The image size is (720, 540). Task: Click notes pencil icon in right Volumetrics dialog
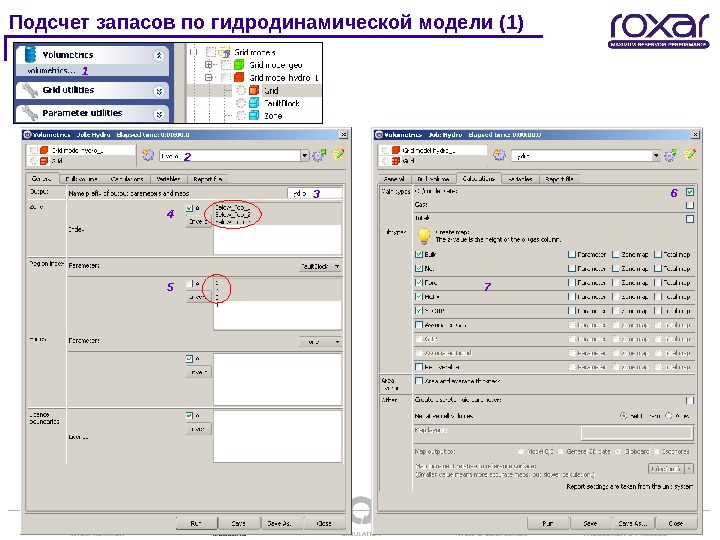690,155
